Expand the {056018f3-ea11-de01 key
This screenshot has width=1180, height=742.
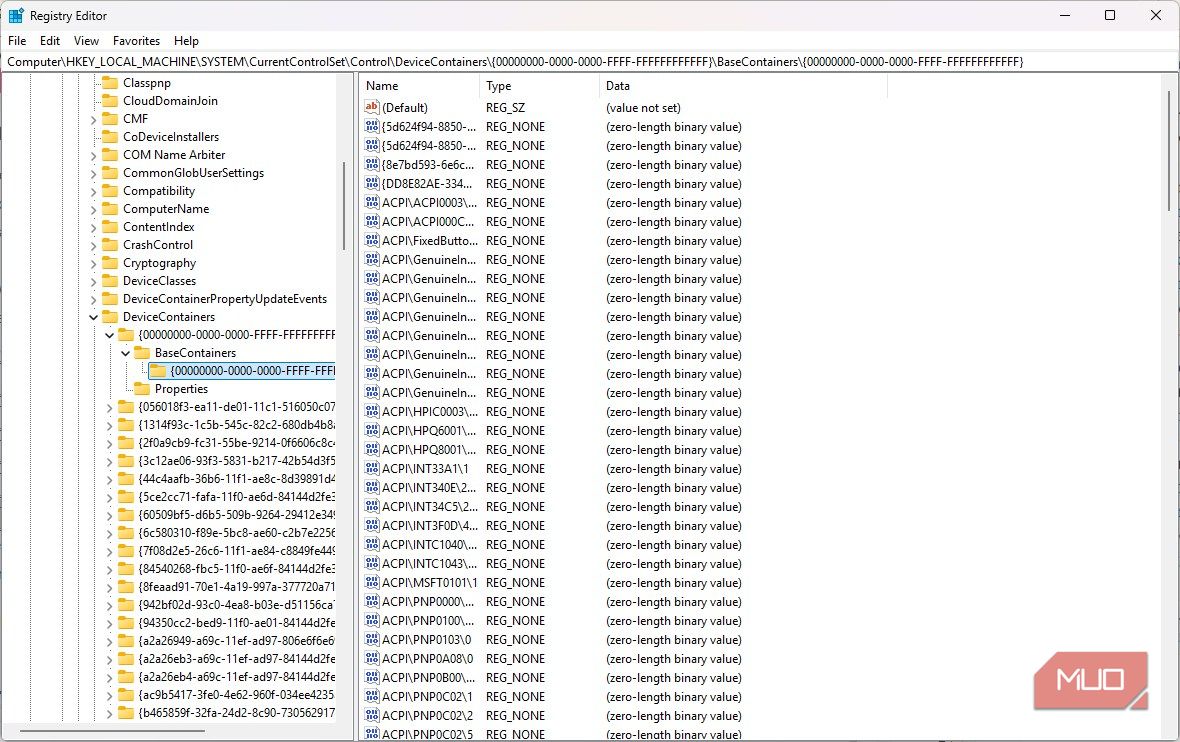109,407
